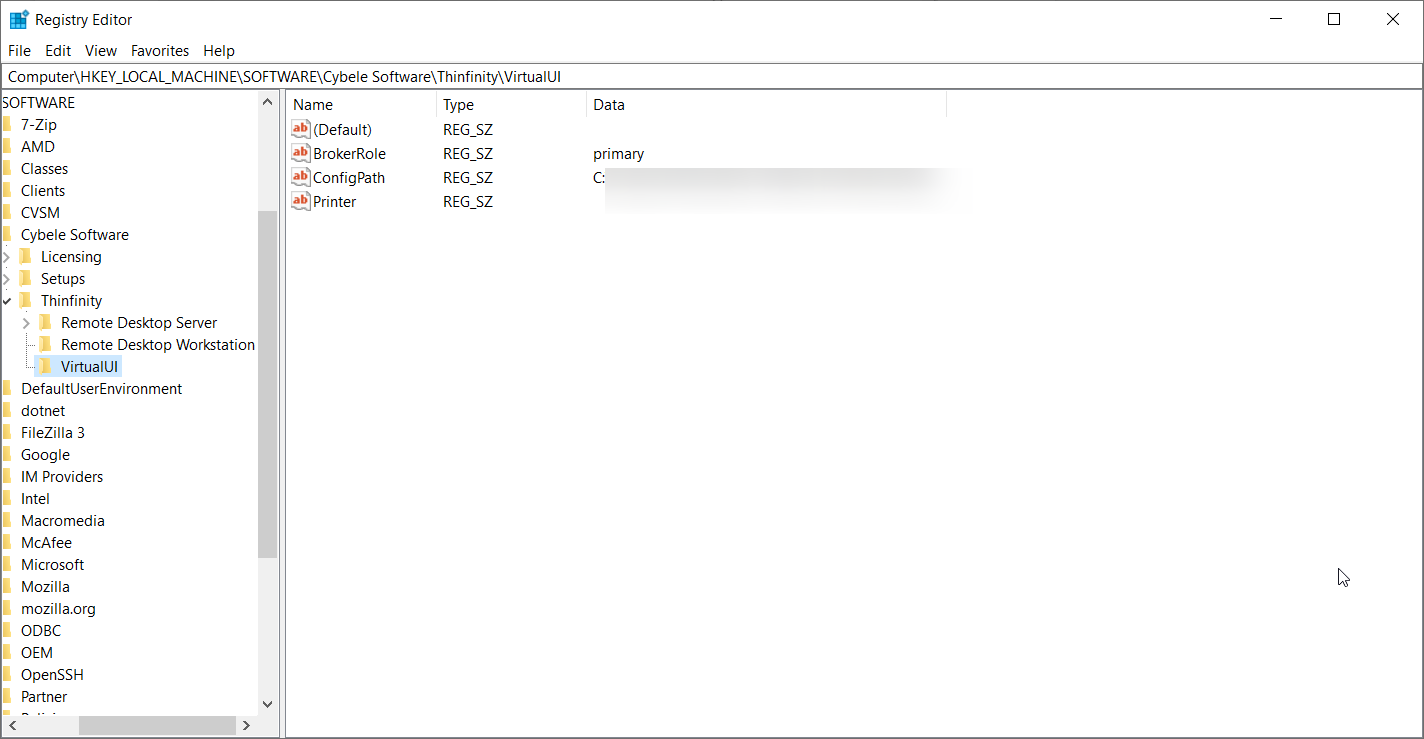Select the Partner key
1424x739 pixels.
pos(44,696)
